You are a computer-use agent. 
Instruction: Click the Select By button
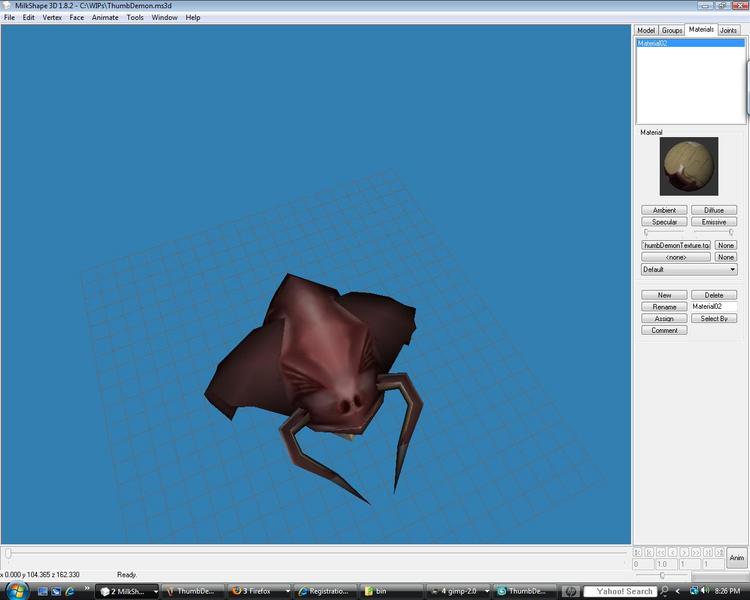pos(714,319)
